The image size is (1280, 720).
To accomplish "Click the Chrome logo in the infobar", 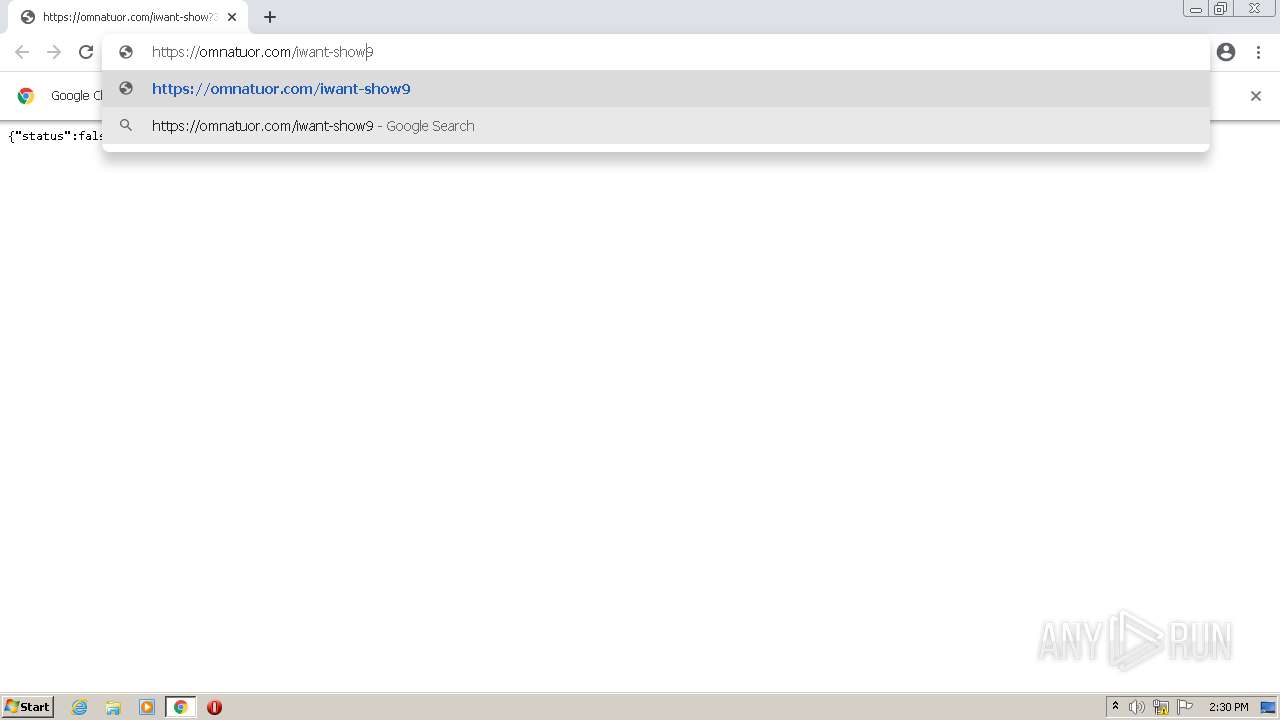I will (x=26, y=96).
